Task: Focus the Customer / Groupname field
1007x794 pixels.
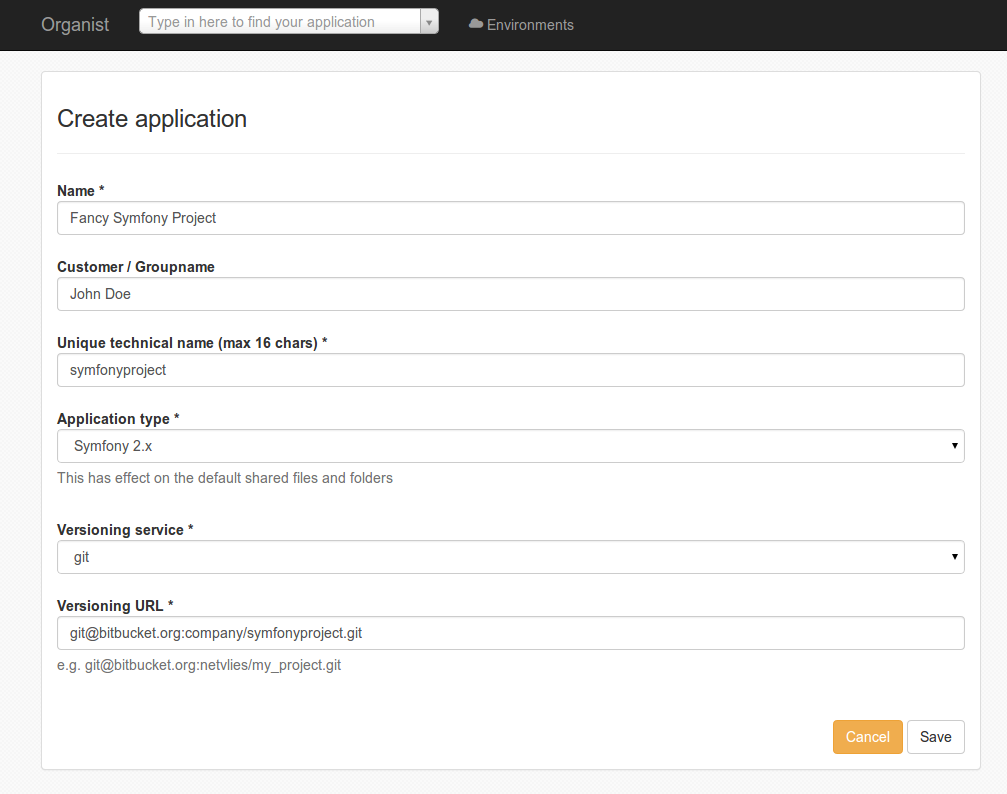Action: (x=511, y=294)
